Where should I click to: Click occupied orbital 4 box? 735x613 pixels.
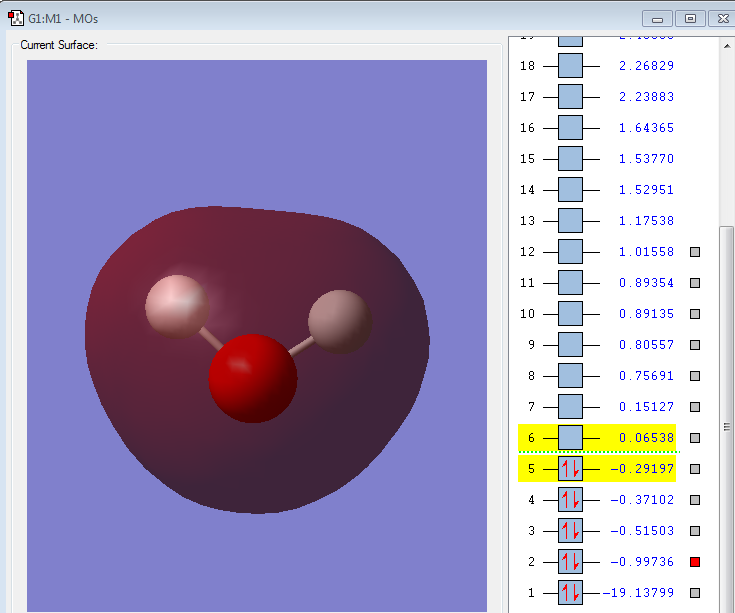pyautogui.click(x=570, y=499)
